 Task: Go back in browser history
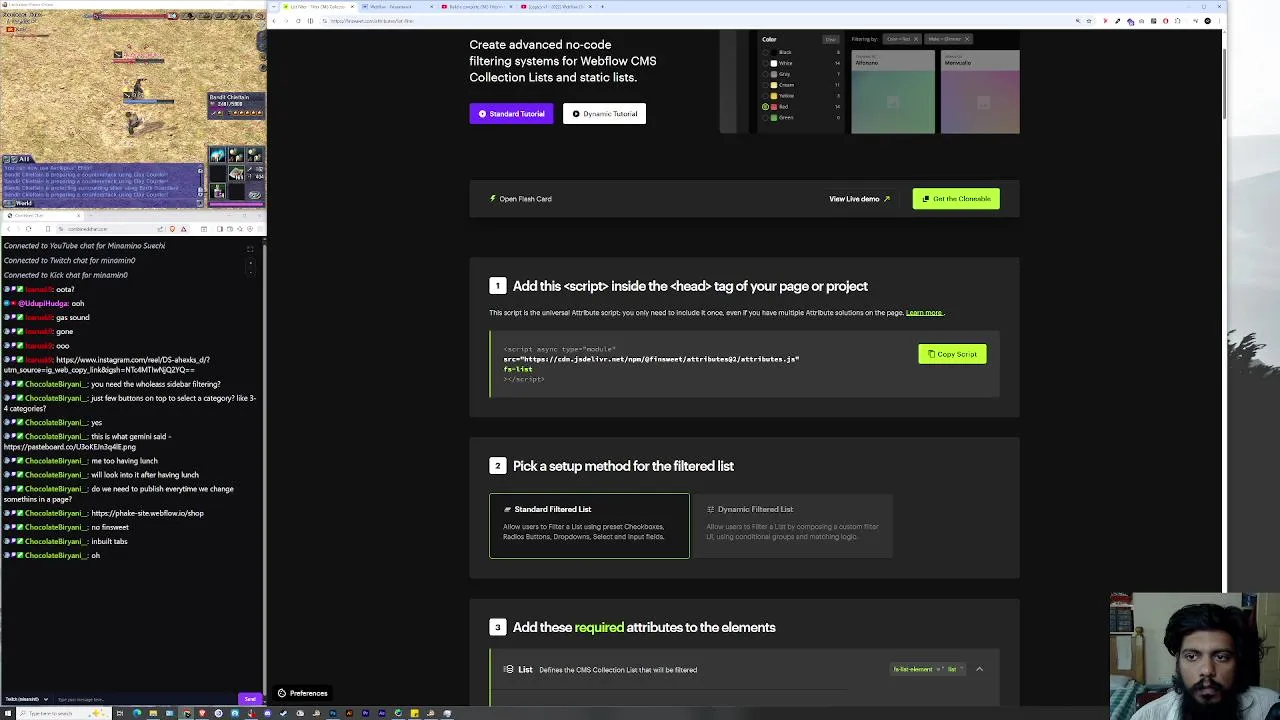[274, 21]
